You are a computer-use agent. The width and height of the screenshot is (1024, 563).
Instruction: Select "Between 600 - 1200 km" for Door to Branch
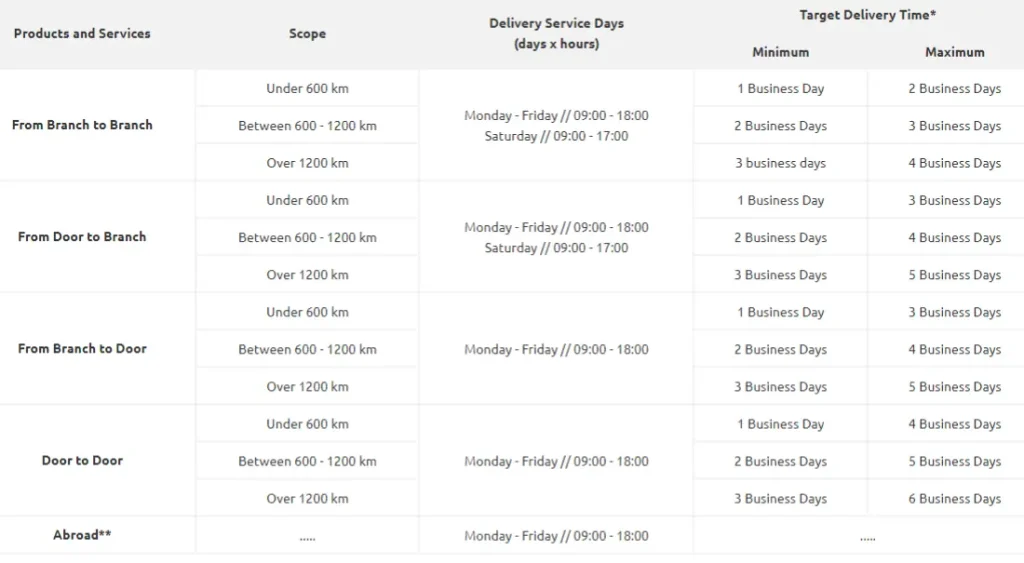coord(307,238)
